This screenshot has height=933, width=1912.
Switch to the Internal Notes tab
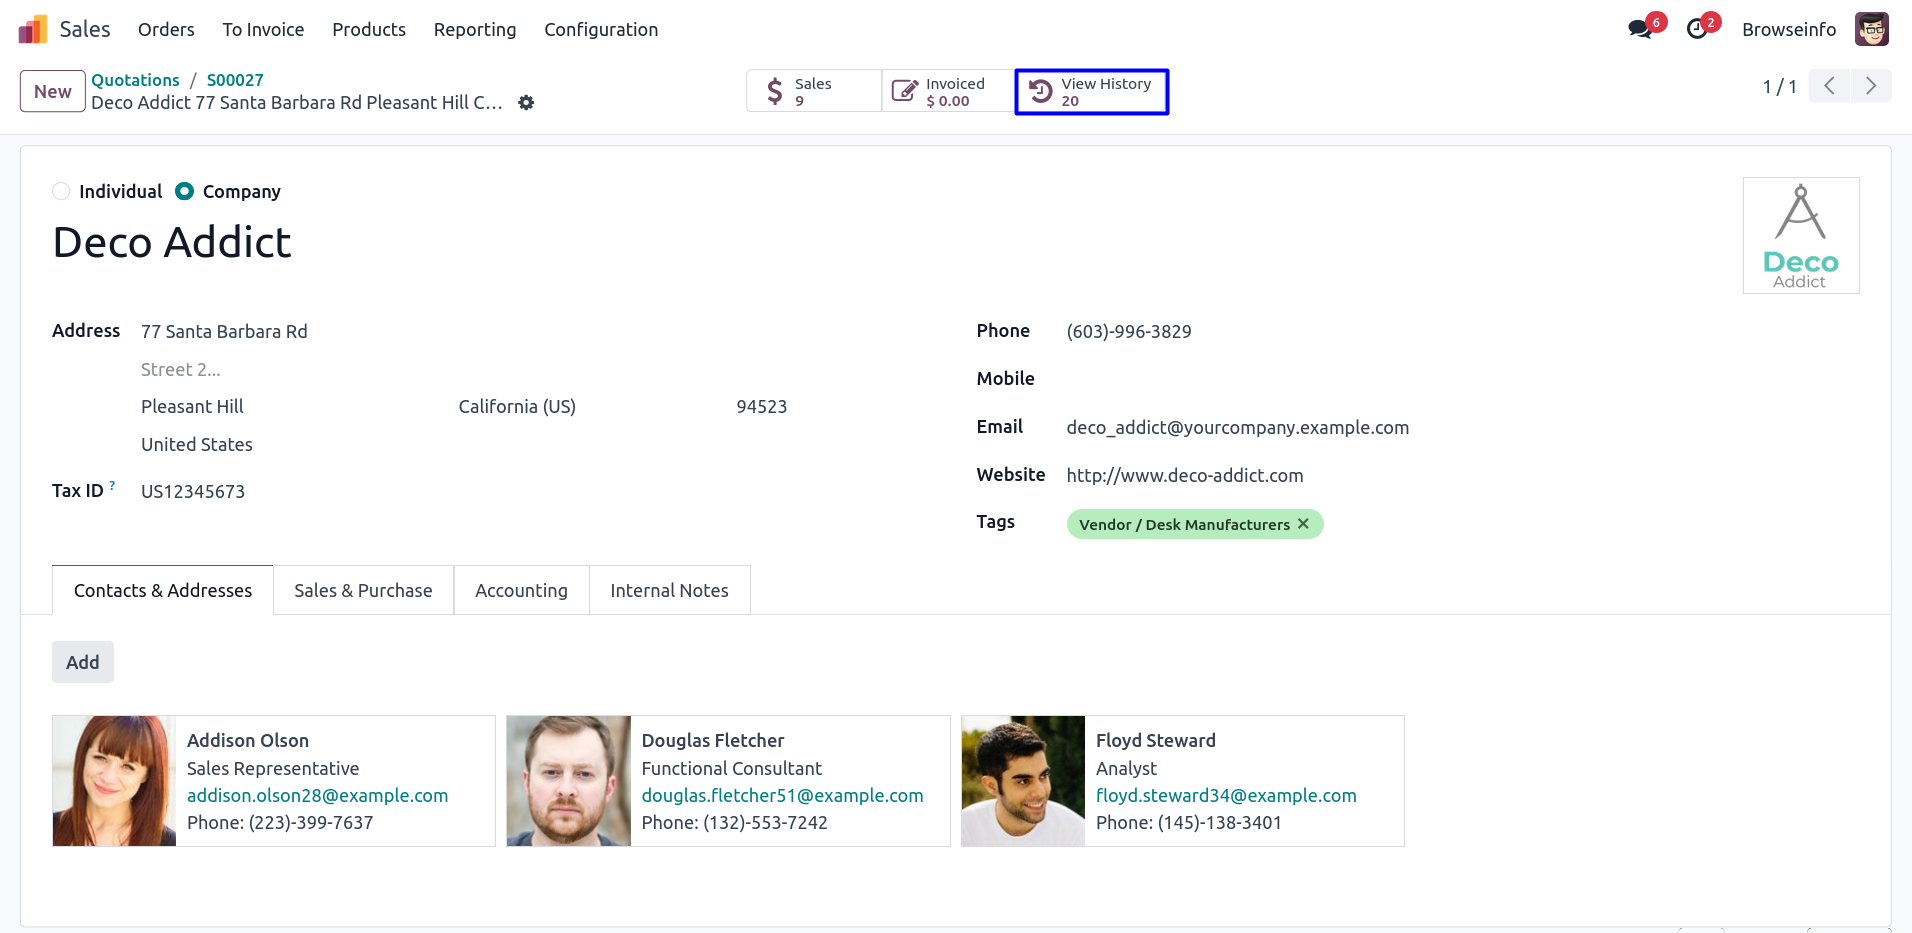point(669,591)
